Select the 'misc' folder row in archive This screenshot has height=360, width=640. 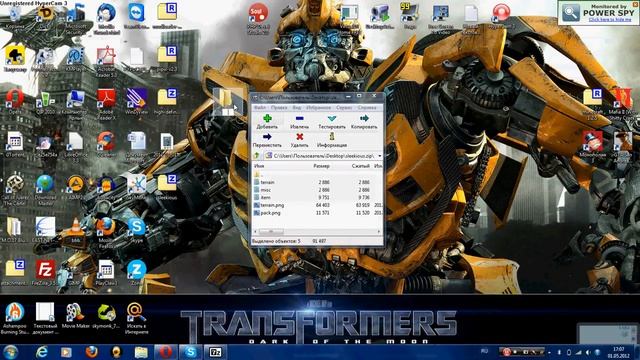point(317,190)
